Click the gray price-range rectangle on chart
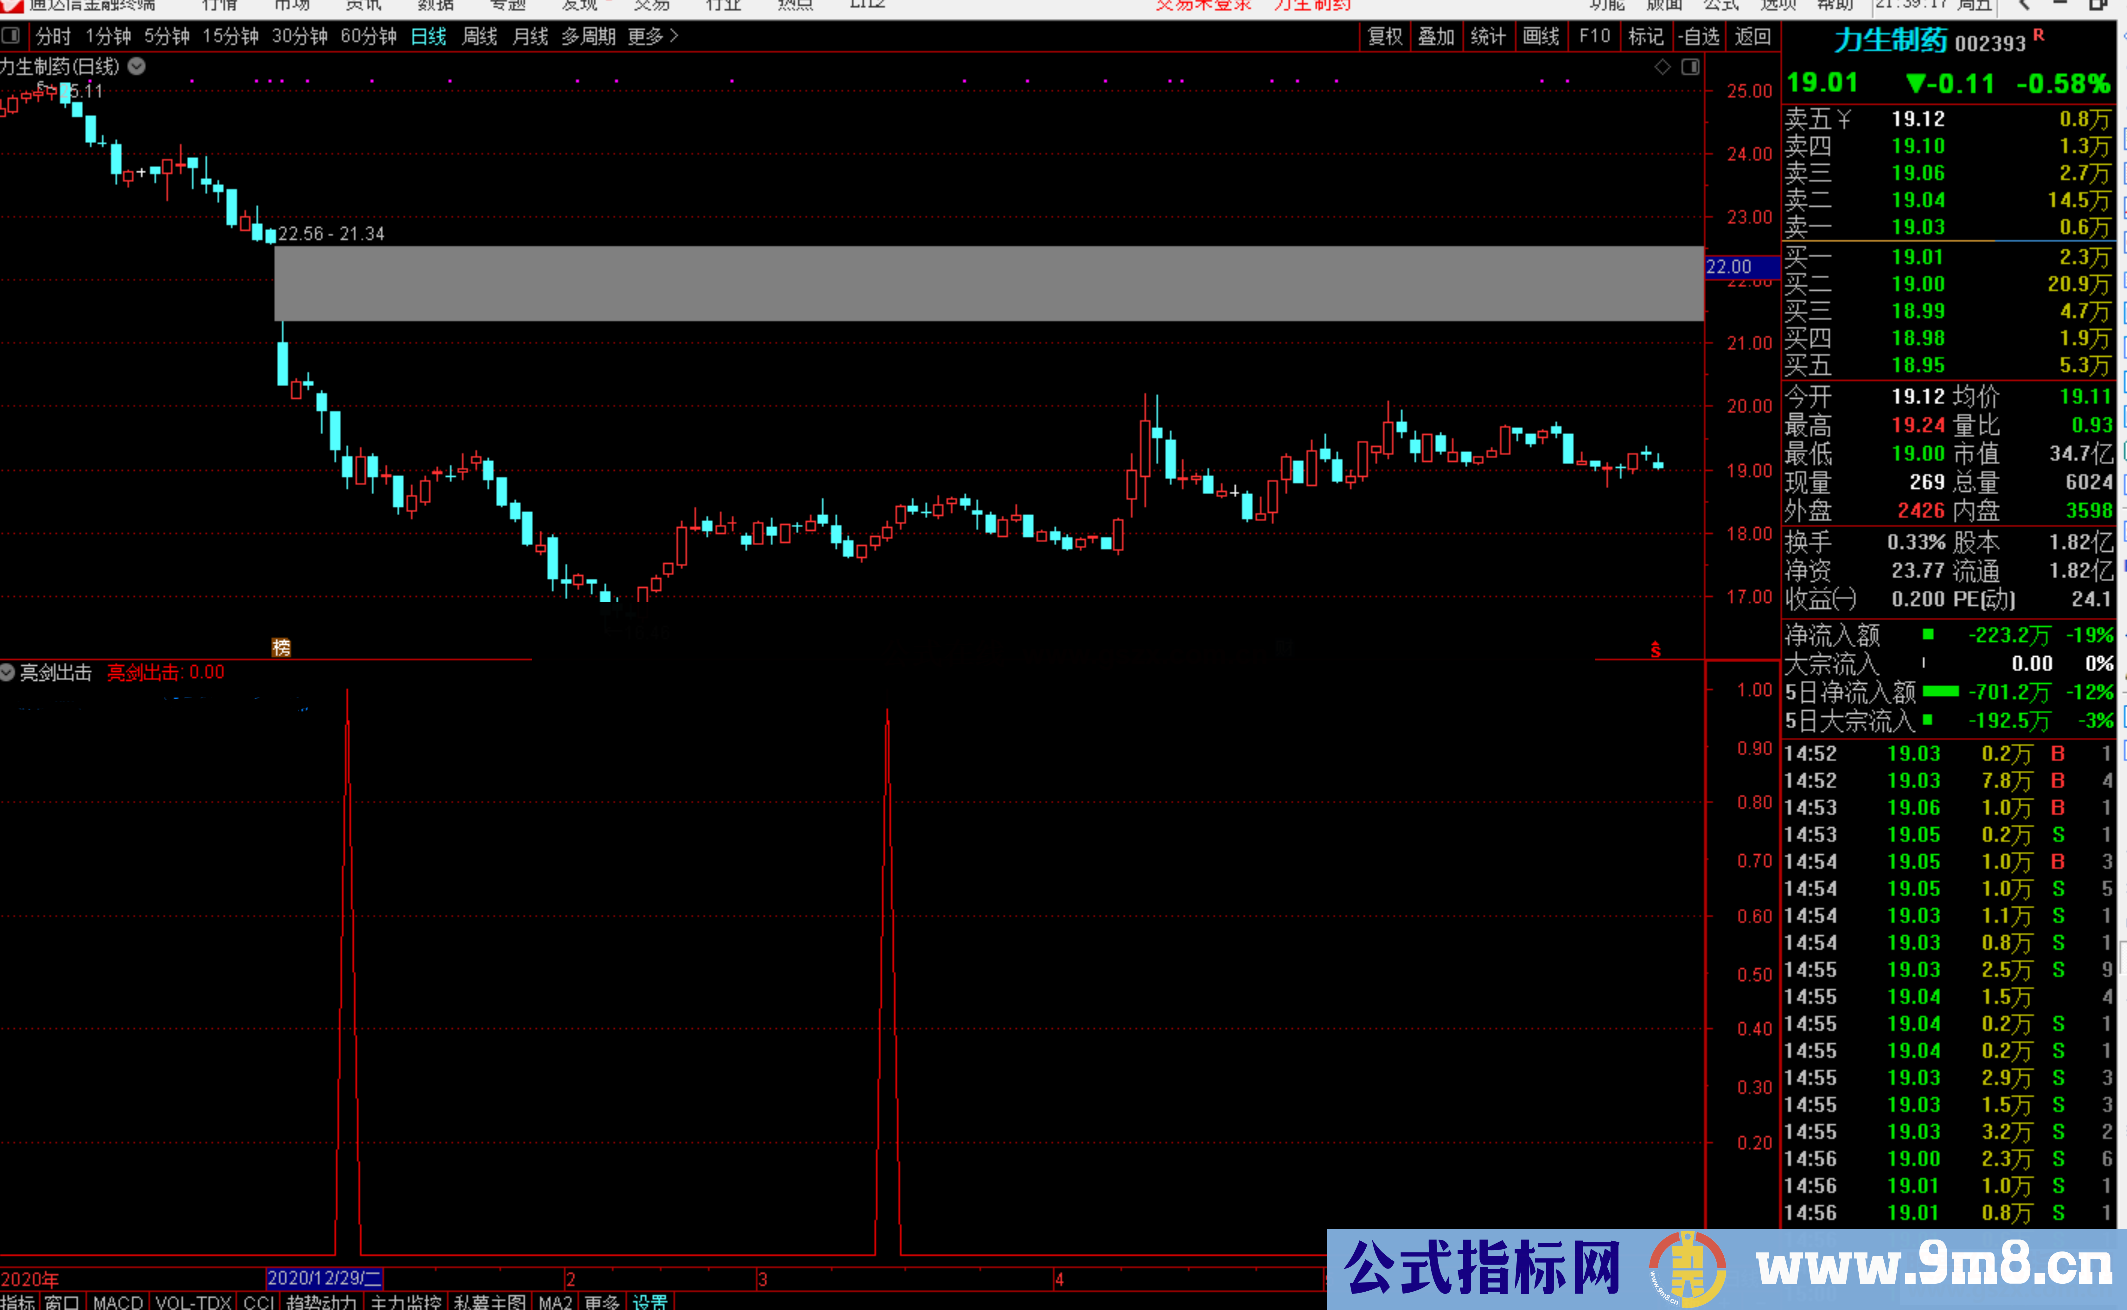 [x=988, y=283]
